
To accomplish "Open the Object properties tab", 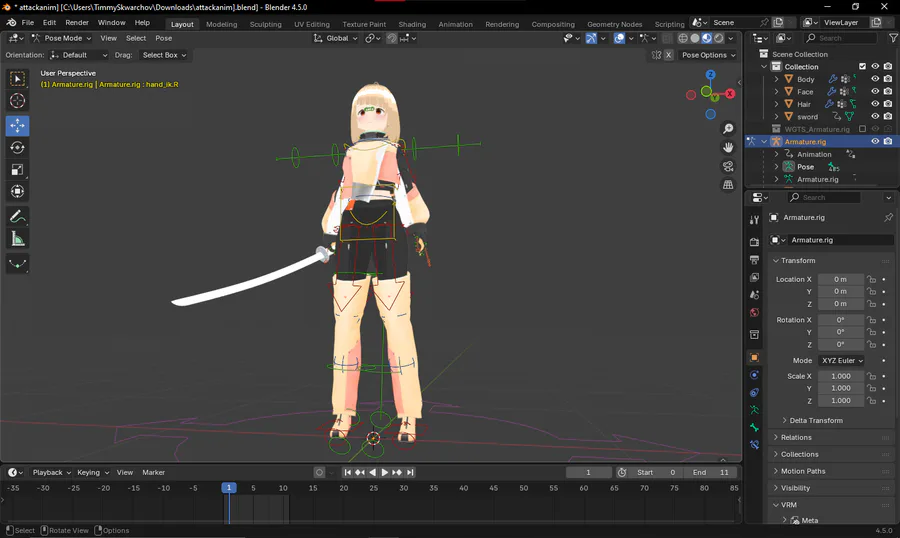I will (754, 357).
